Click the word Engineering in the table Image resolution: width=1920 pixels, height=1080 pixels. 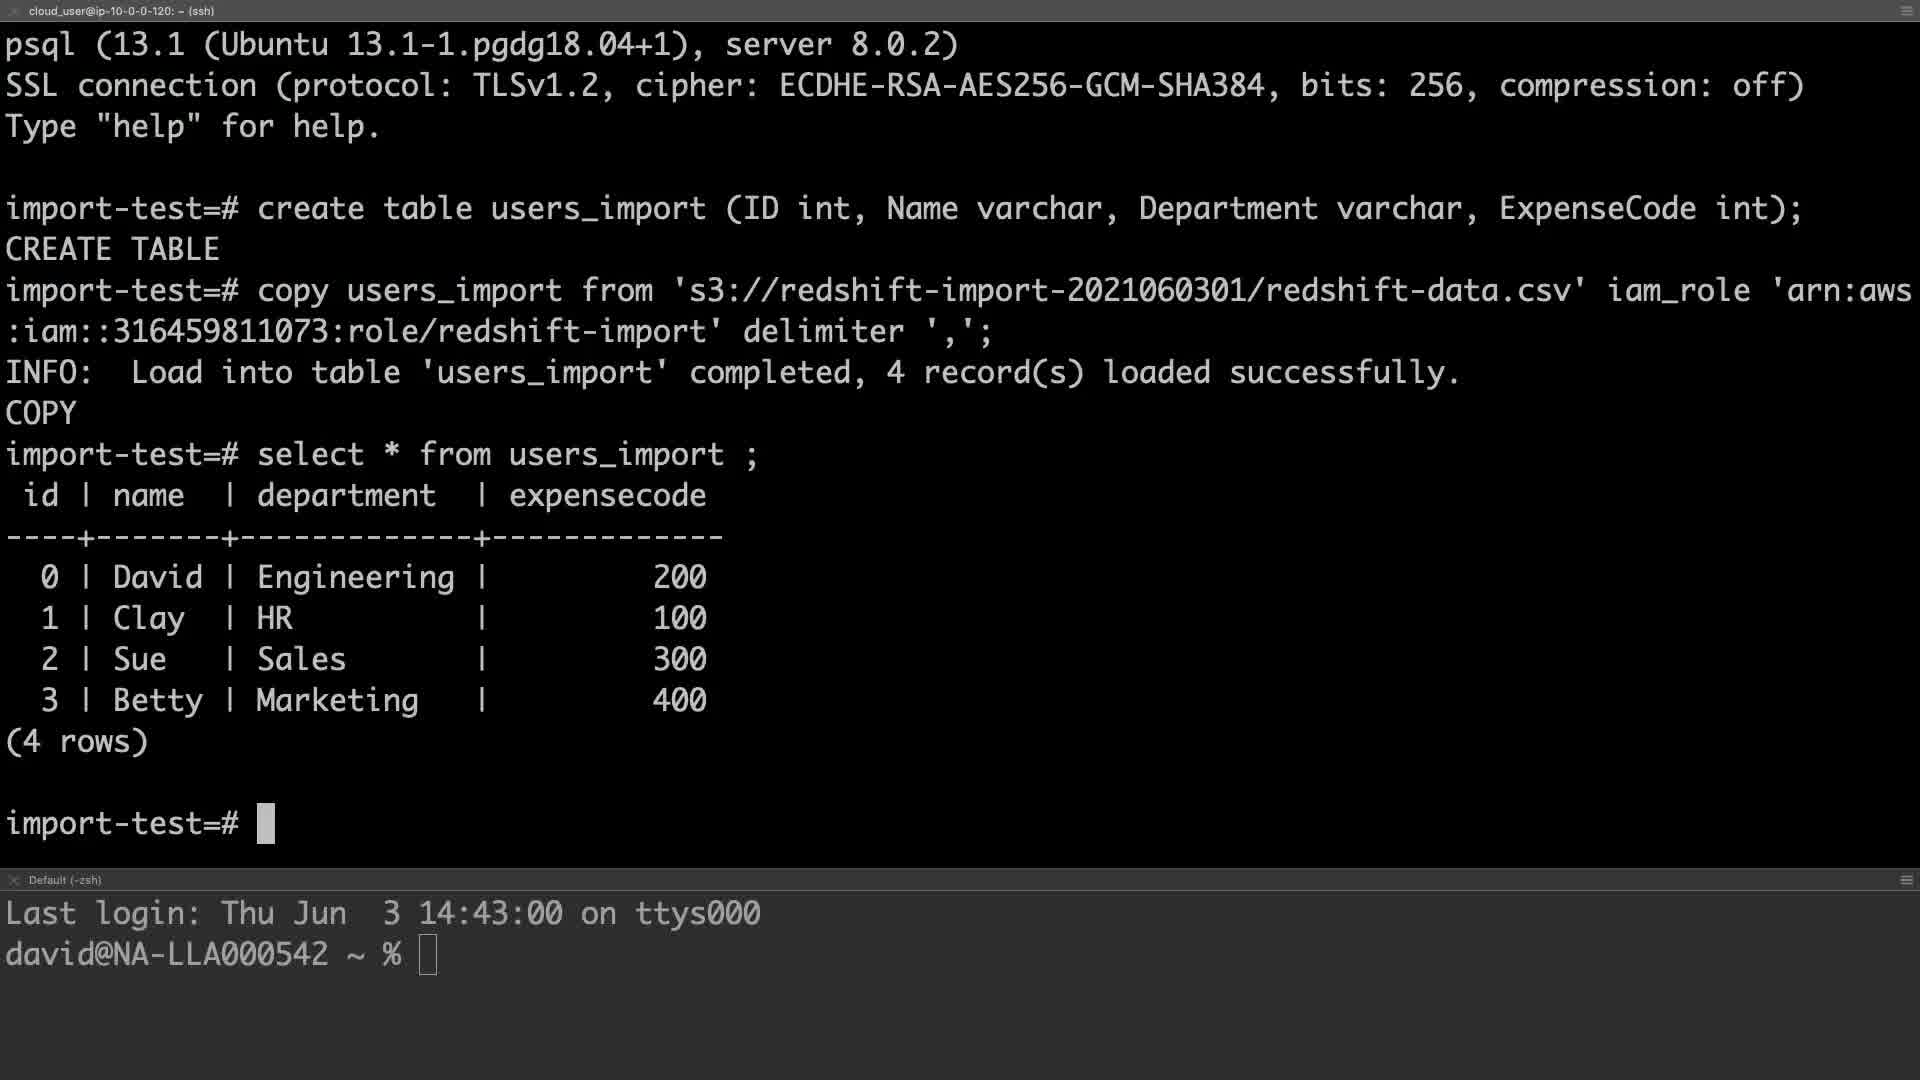tap(355, 578)
